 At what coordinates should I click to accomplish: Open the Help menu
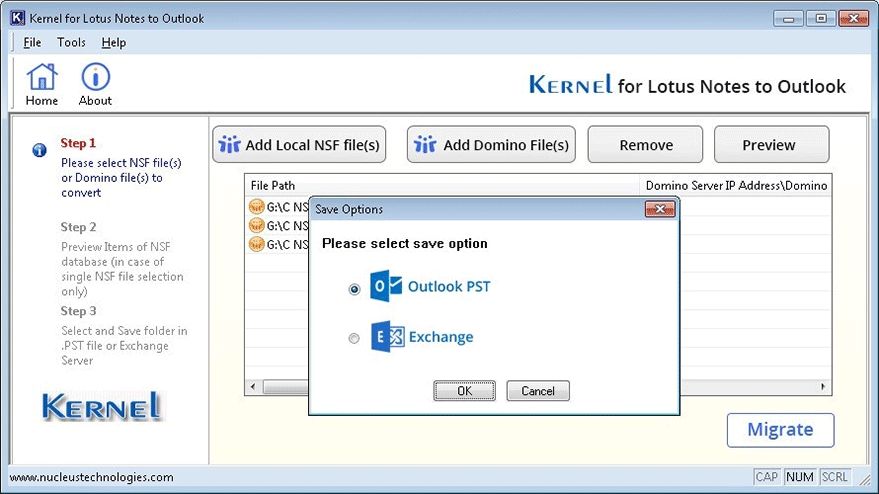coord(113,43)
